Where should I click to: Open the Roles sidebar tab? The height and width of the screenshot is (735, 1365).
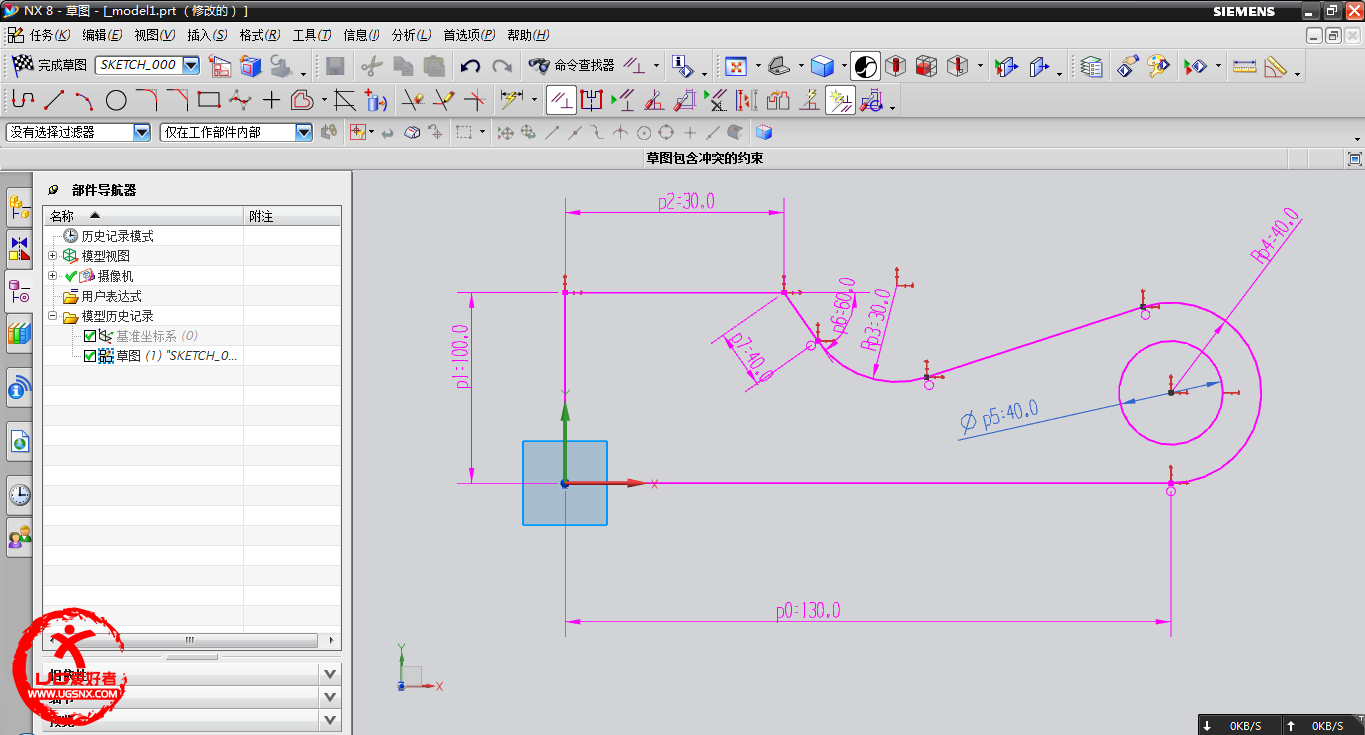(x=19, y=537)
